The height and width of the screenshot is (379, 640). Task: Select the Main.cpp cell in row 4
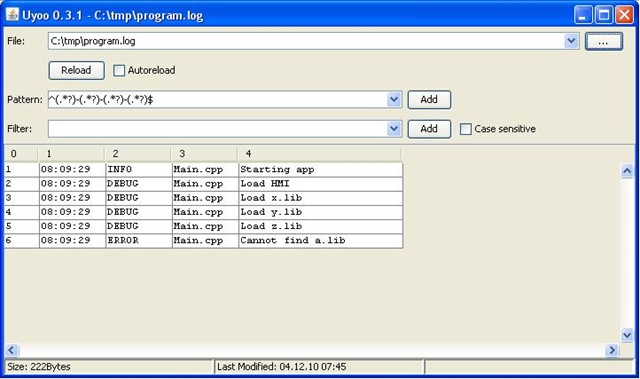pos(205,212)
